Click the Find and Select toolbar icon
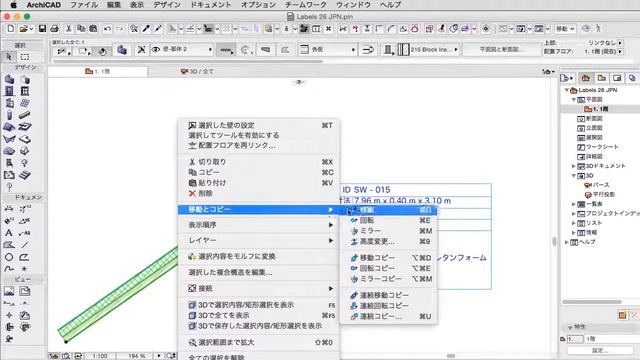640x360 pixels. pyautogui.click(x=133, y=29)
